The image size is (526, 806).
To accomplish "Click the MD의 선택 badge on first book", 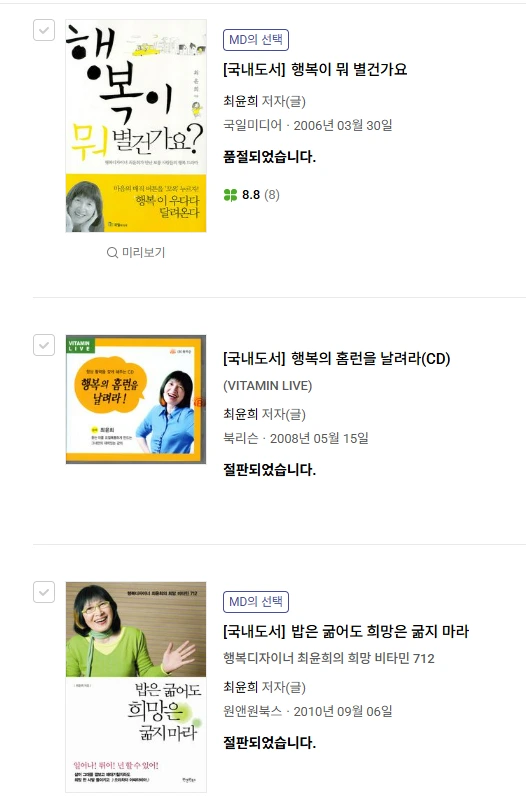I will pyautogui.click(x=256, y=40).
